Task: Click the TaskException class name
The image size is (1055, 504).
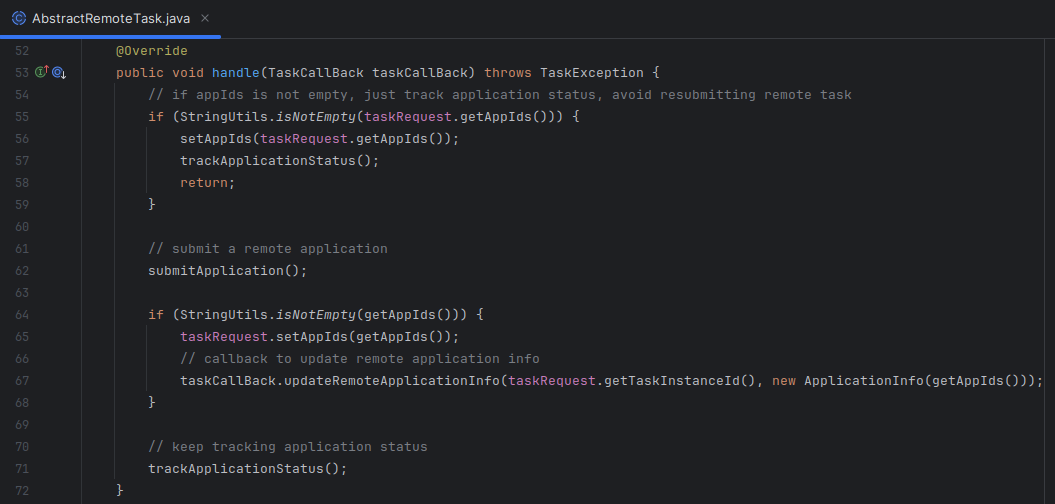Action: click(x=592, y=73)
